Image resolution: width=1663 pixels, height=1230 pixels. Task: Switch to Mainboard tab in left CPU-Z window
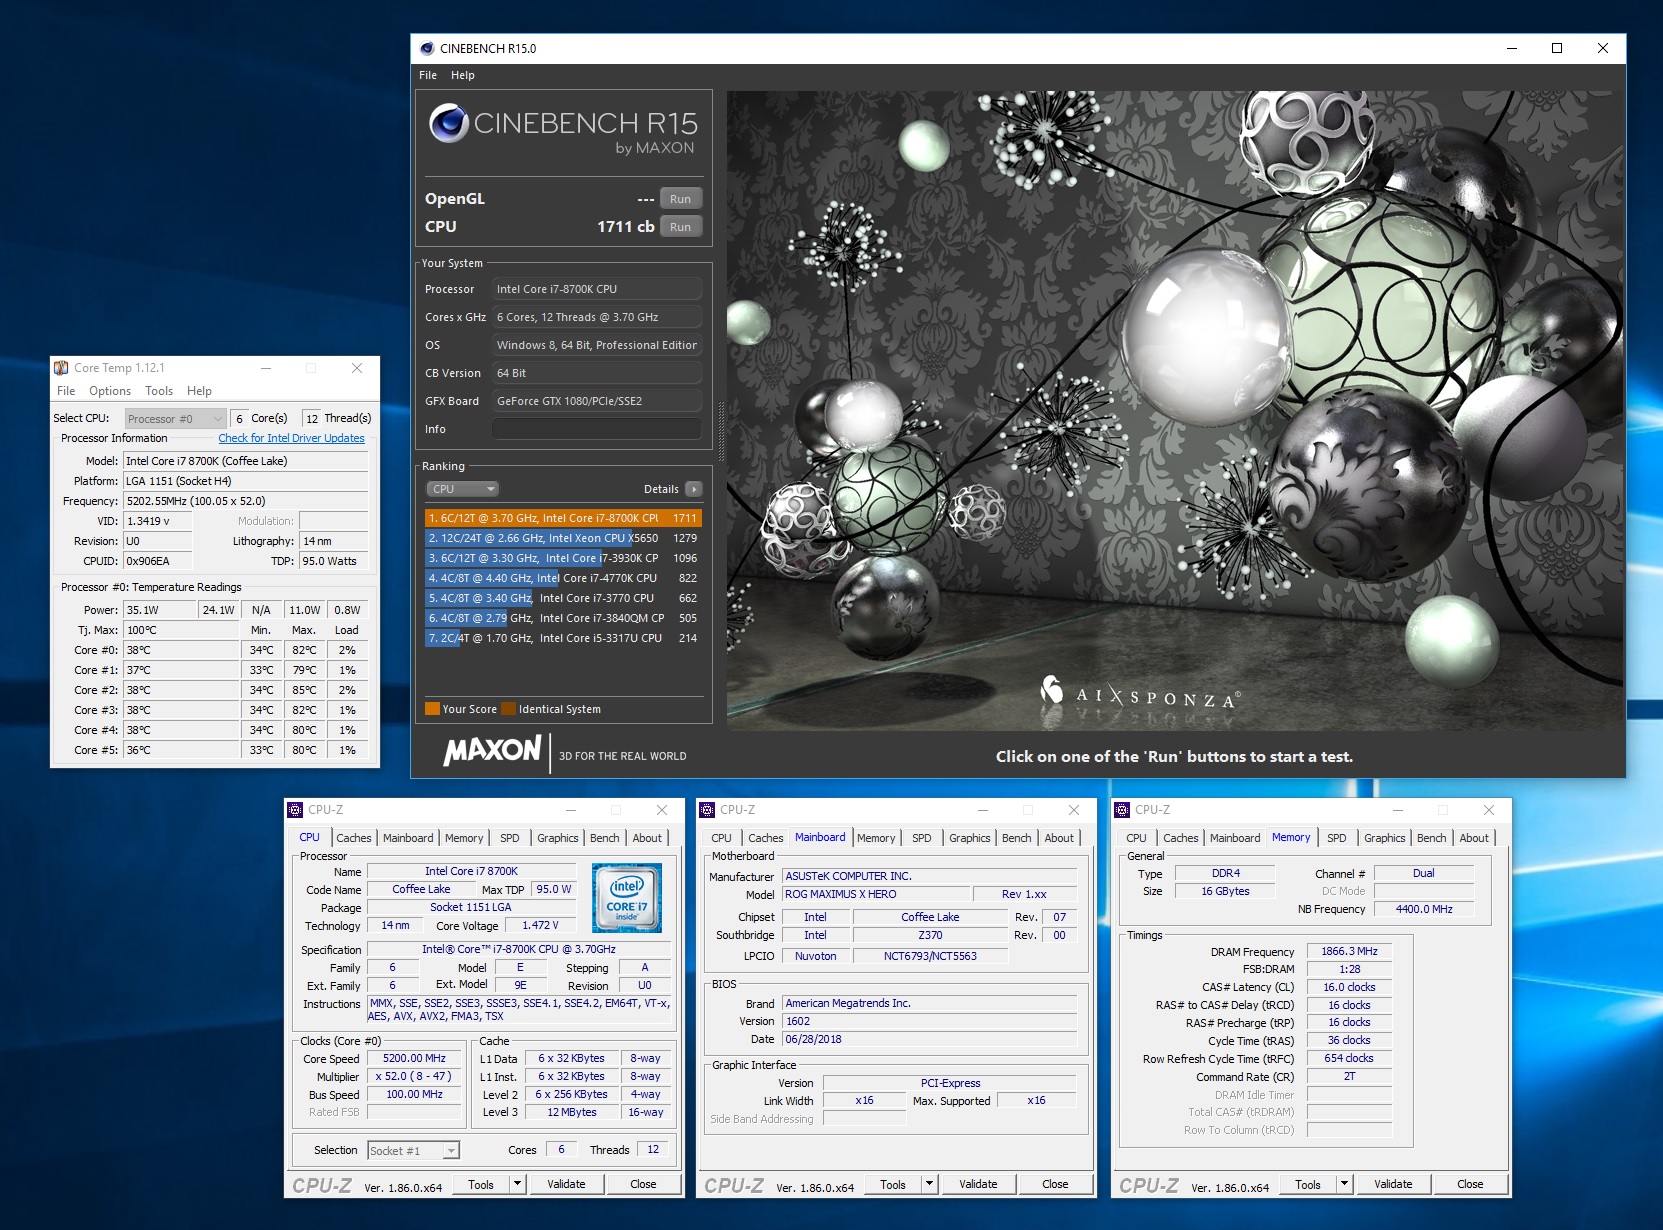click(x=408, y=838)
